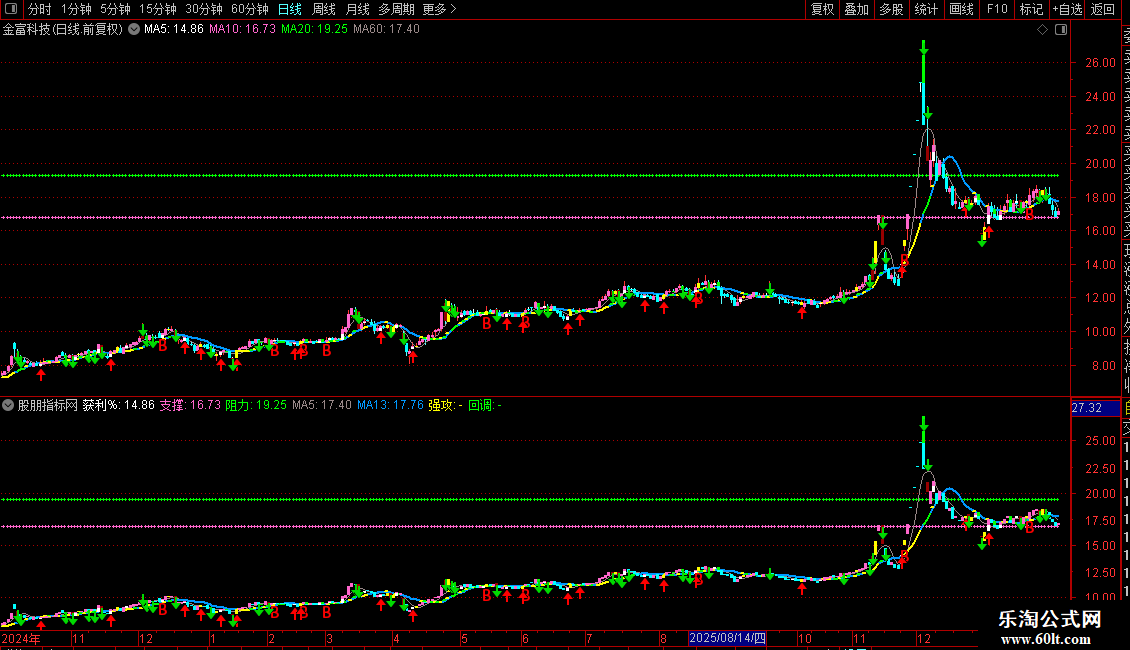Select the 日线 daily tab
1130x650 pixels.
coord(290,9)
